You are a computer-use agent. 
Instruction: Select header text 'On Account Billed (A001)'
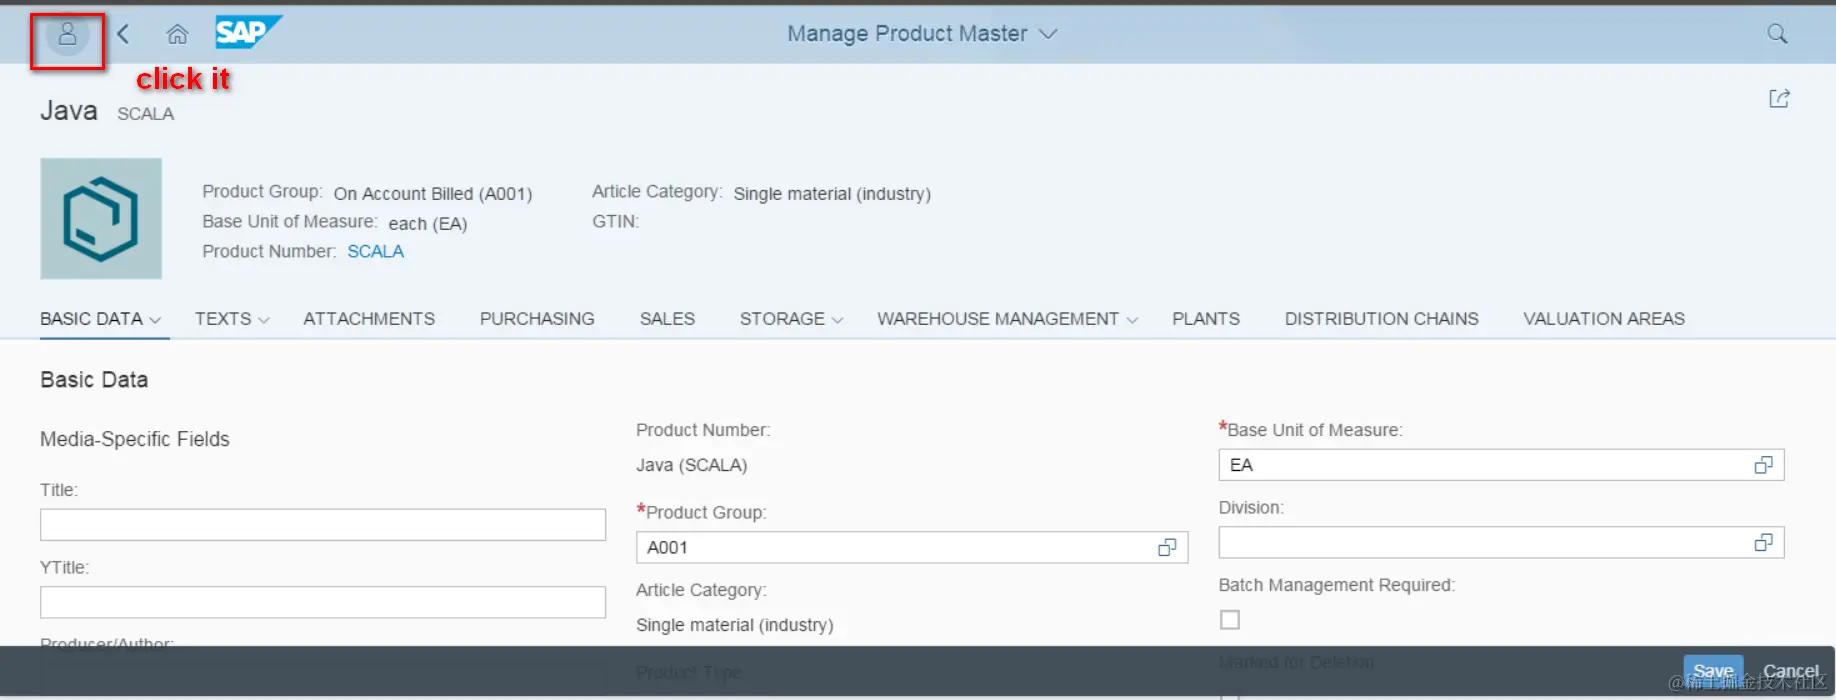[x=432, y=194]
